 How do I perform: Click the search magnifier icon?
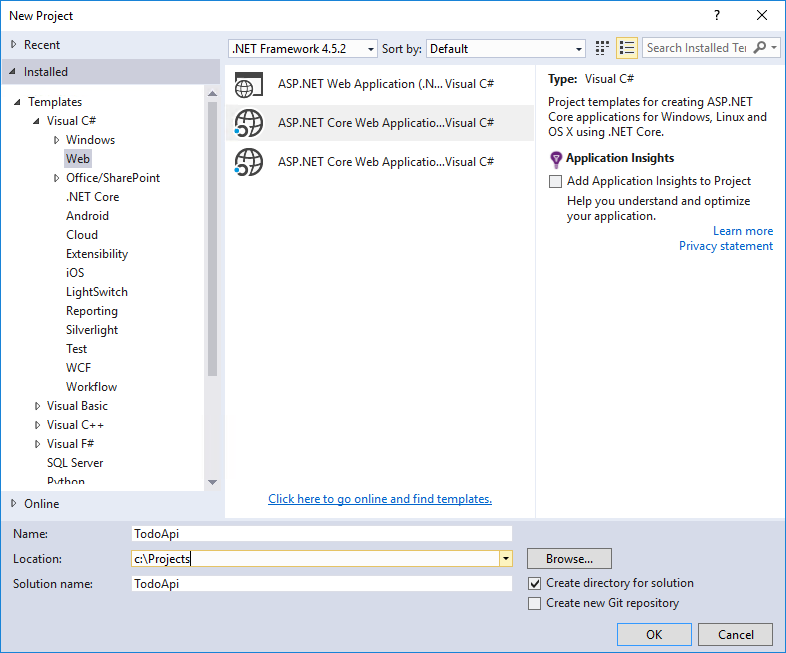tap(759, 48)
